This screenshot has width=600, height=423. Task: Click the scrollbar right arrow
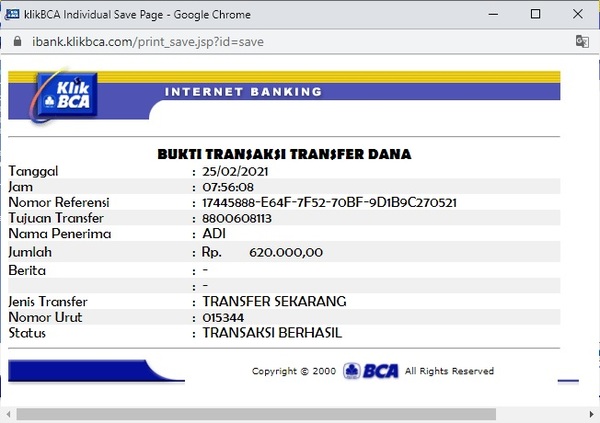click(x=592, y=414)
